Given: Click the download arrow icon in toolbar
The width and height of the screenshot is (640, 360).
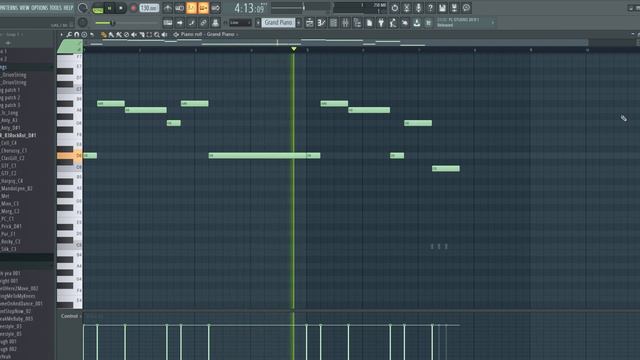Looking at the screenshot, I should (x=416, y=22).
